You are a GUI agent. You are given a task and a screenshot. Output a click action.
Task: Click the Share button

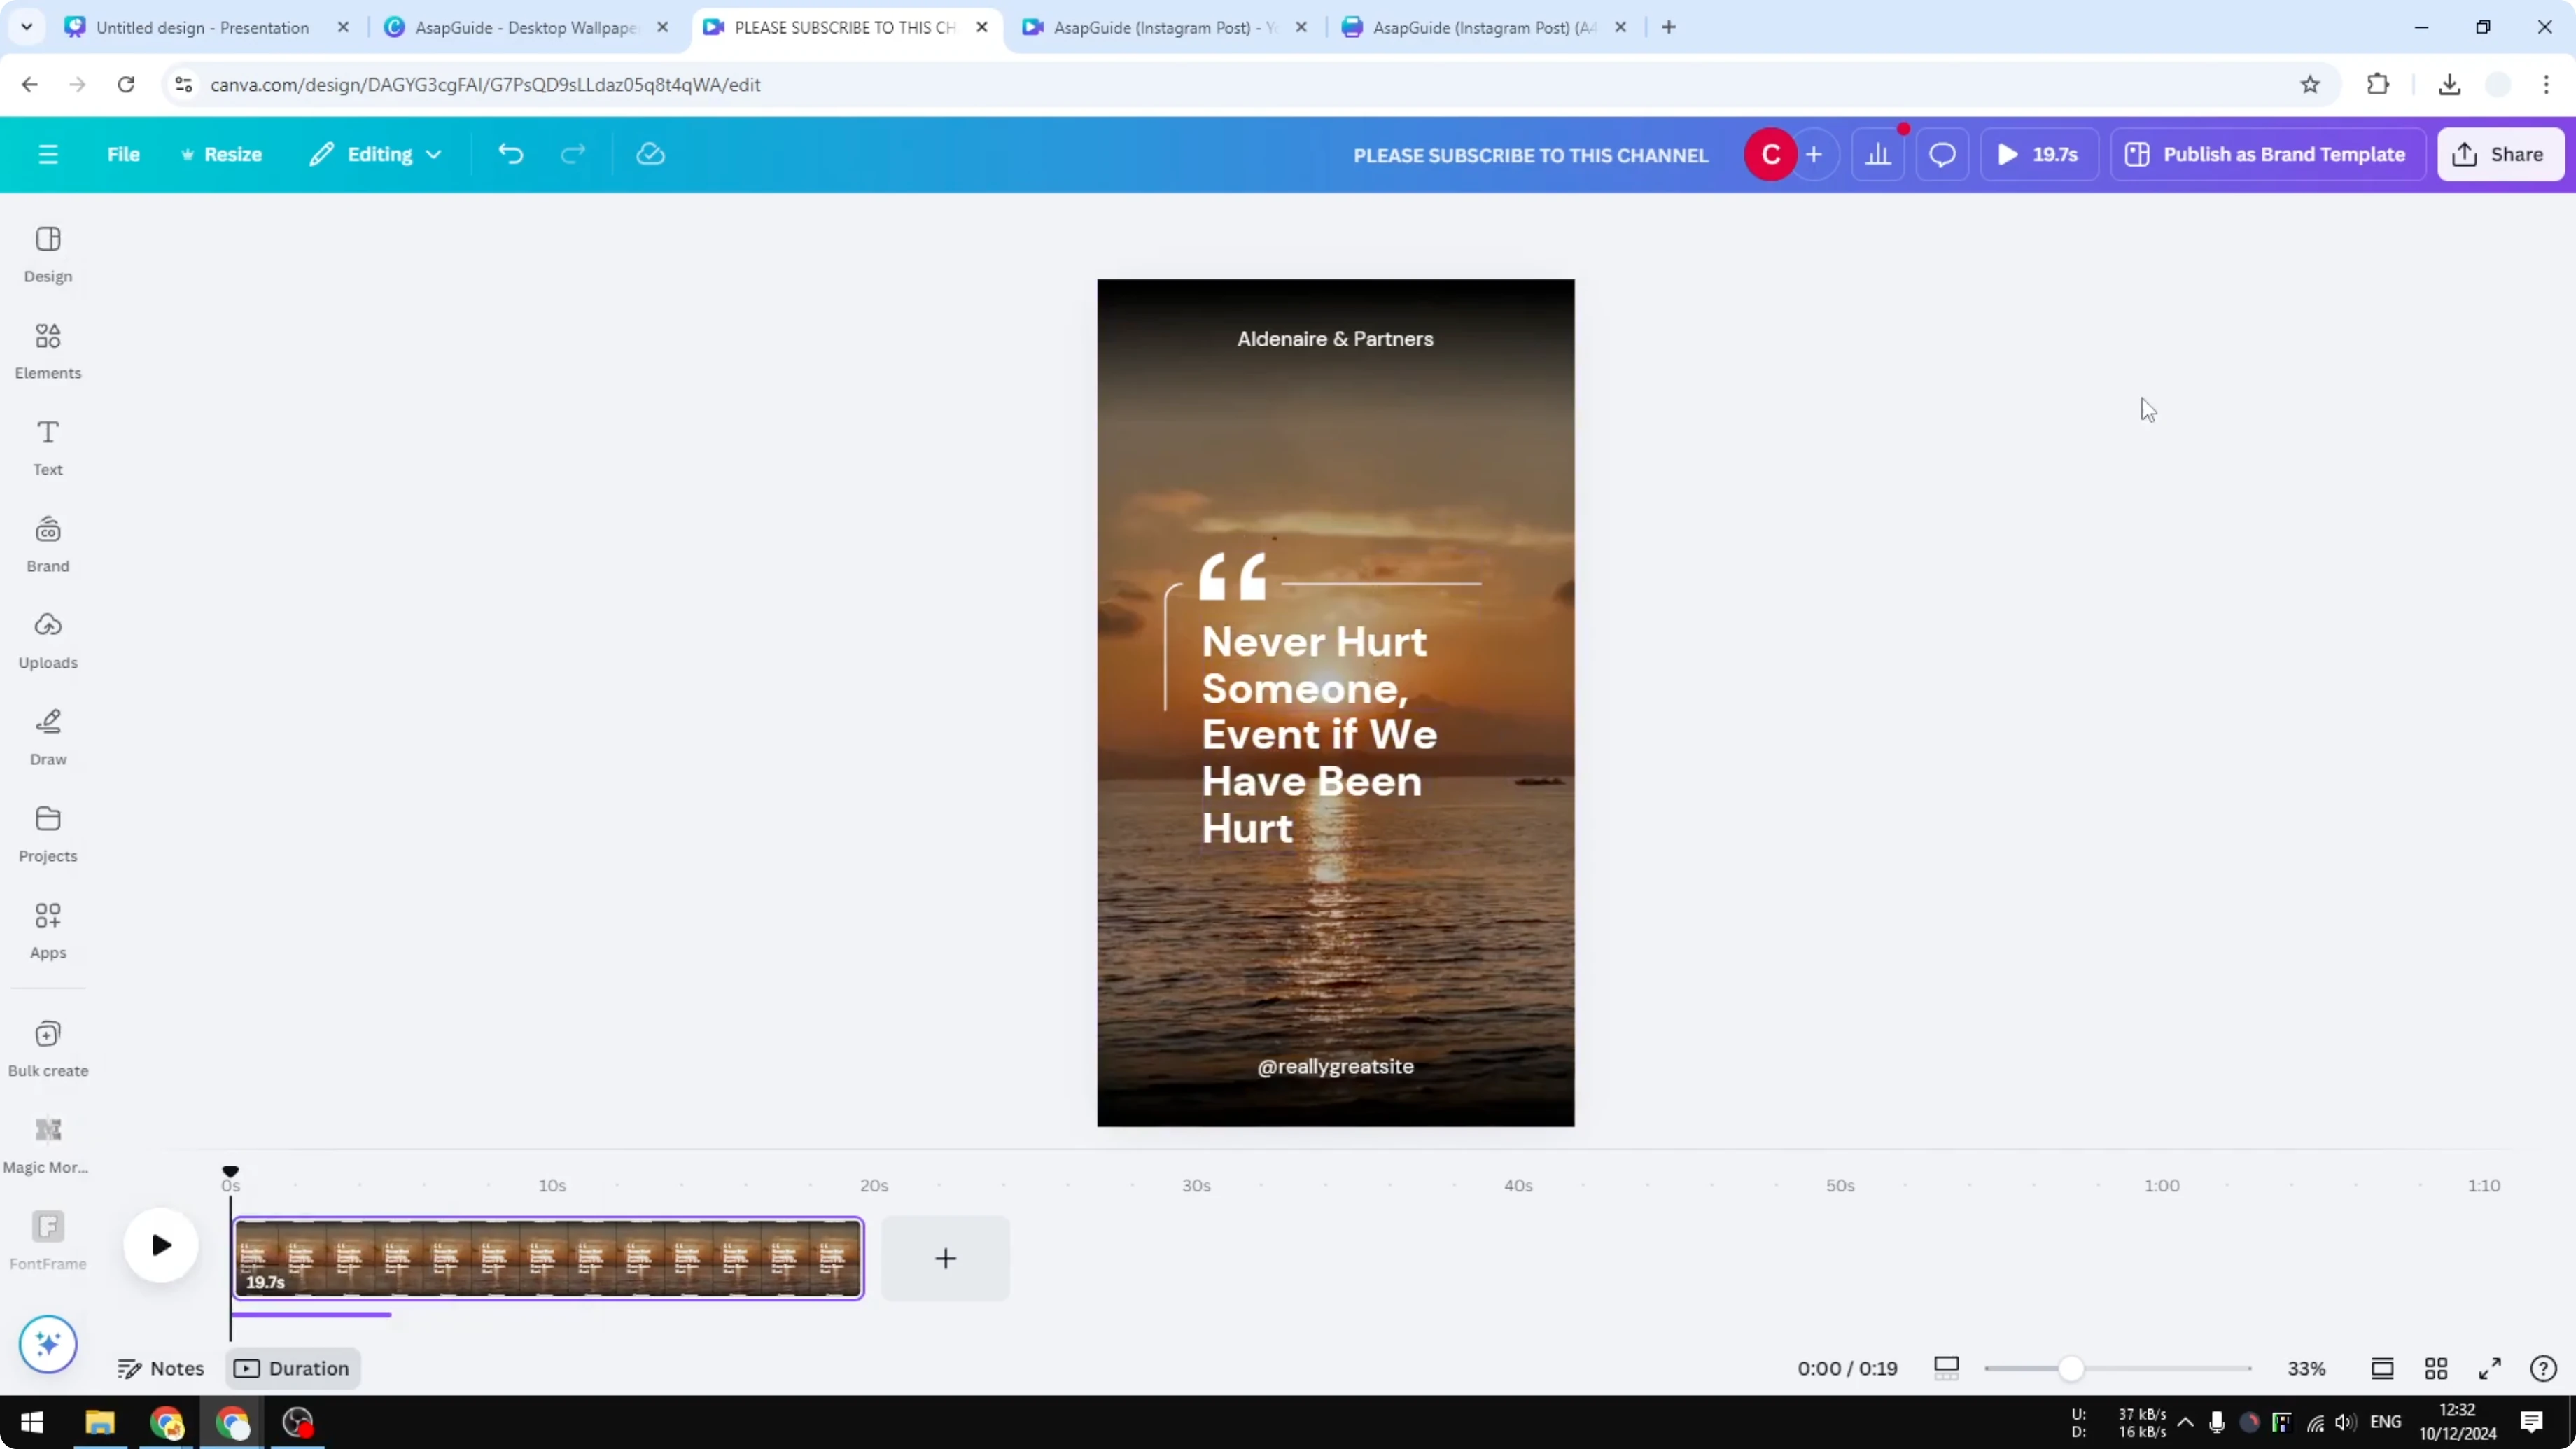(2501, 153)
